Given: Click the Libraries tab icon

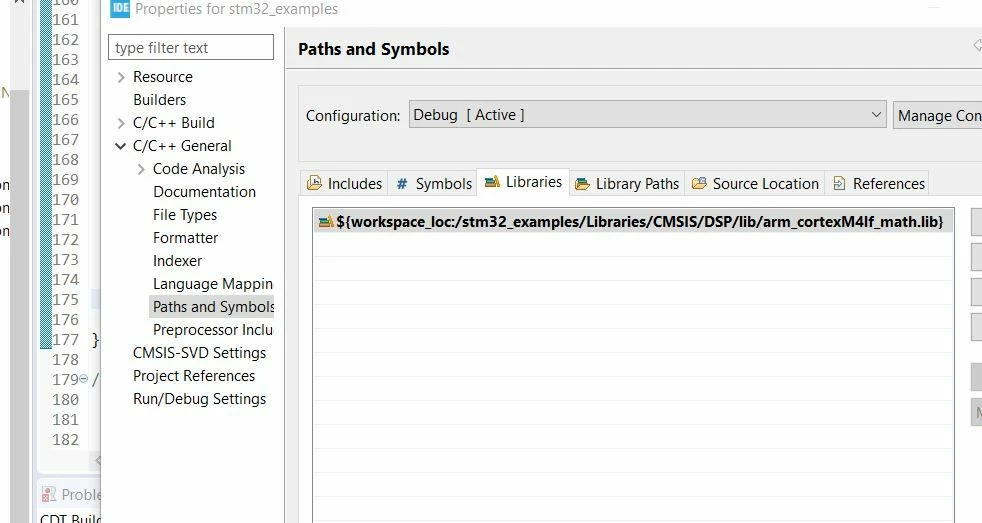Looking at the screenshot, I should (x=492, y=182).
